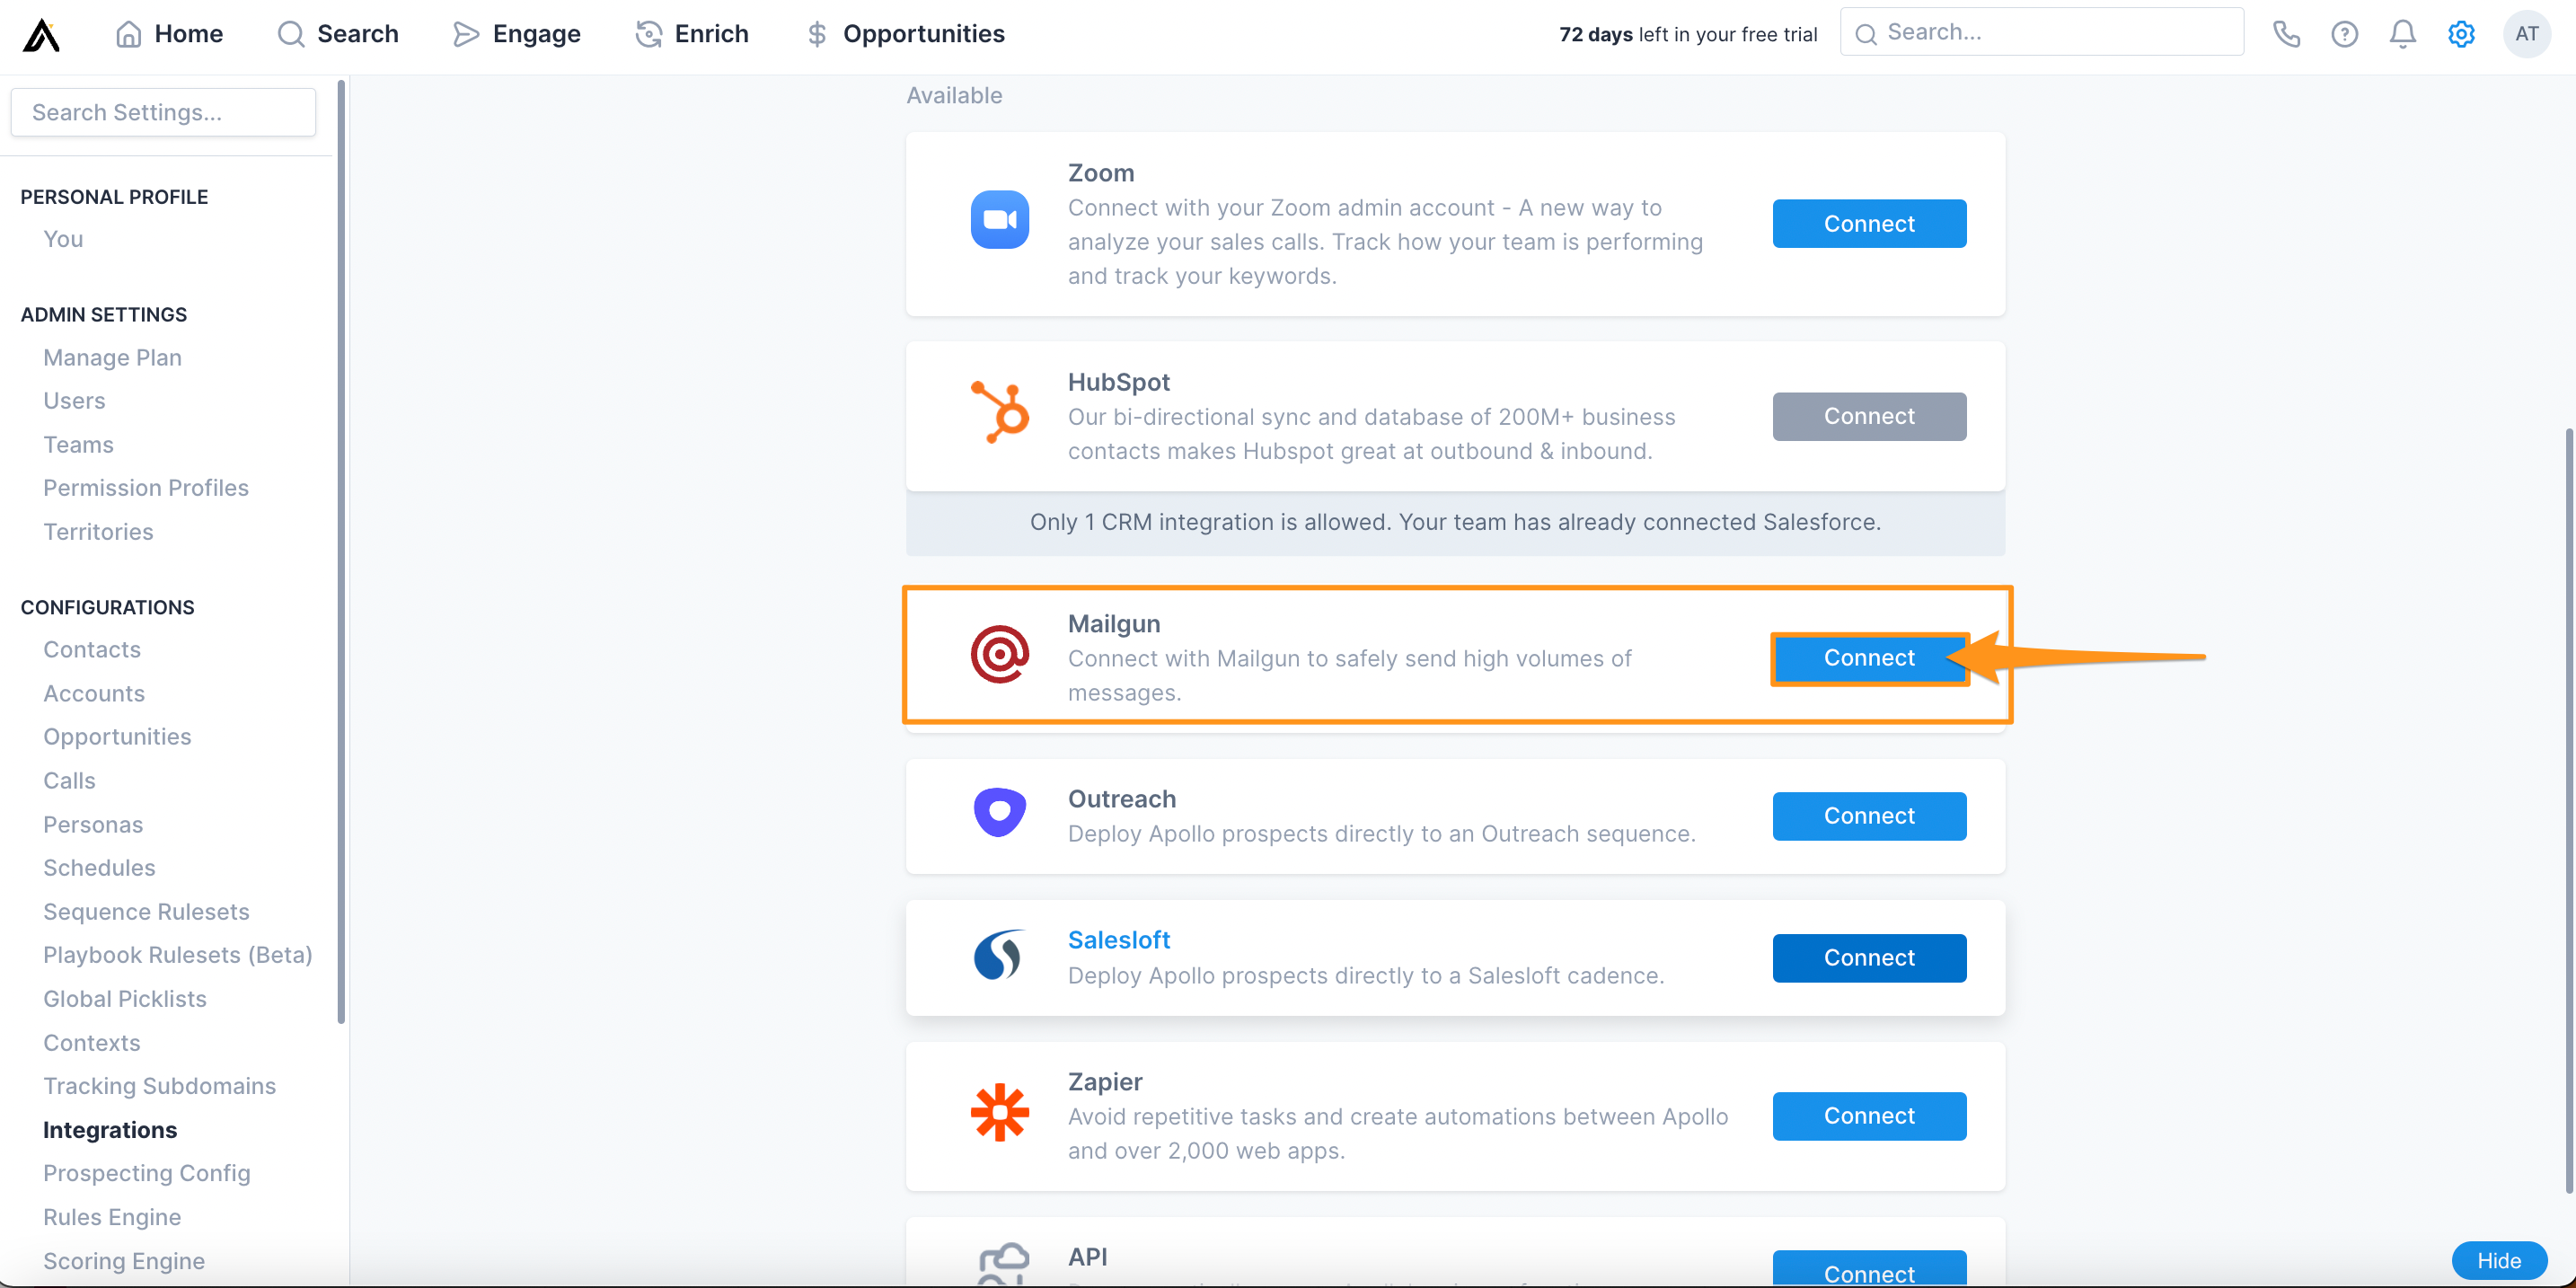The width and height of the screenshot is (2576, 1288).
Task: Open the notifications bell icon
Action: click(2402, 34)
